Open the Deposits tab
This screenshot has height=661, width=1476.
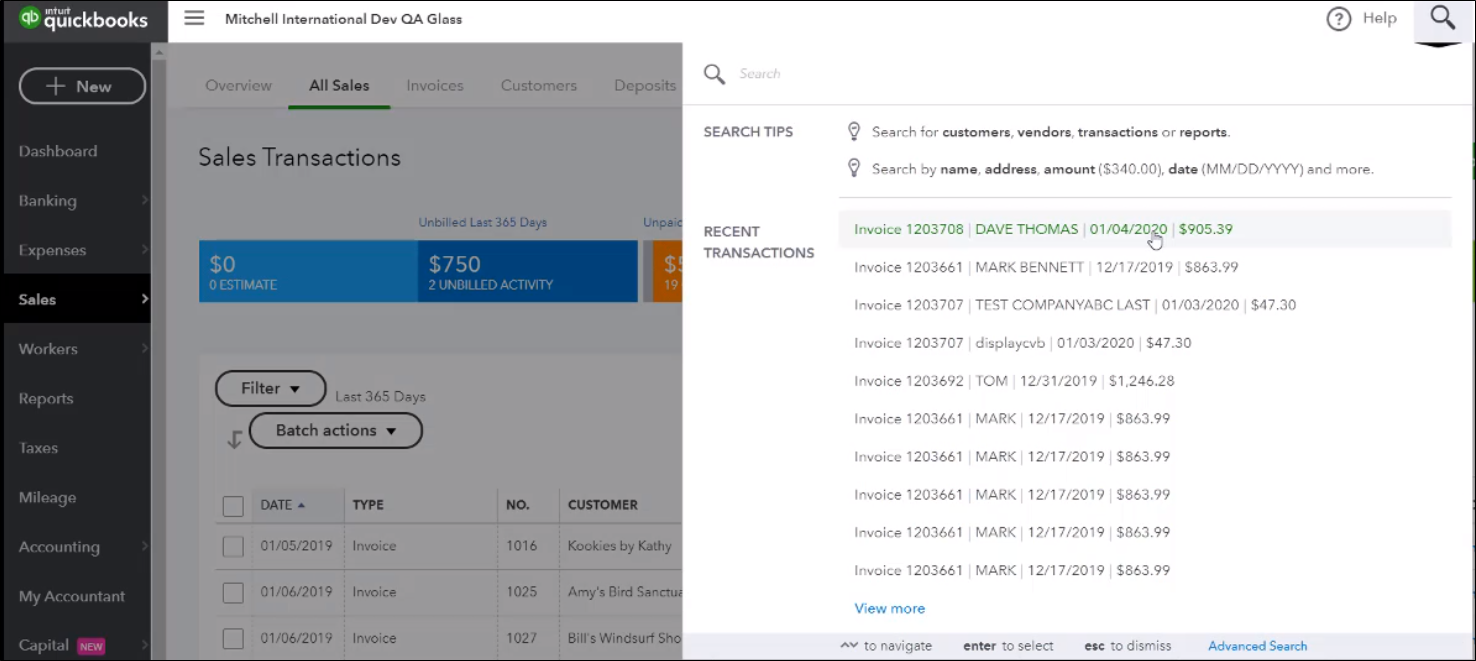645,86
